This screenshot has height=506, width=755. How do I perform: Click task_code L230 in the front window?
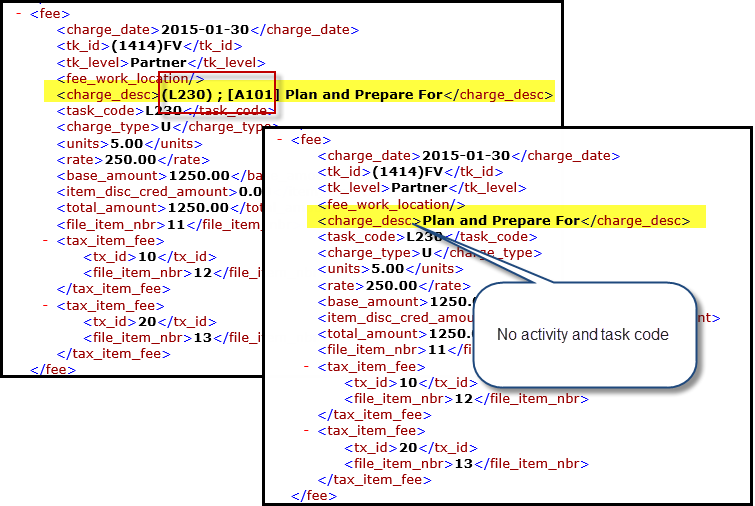point(428,237)
